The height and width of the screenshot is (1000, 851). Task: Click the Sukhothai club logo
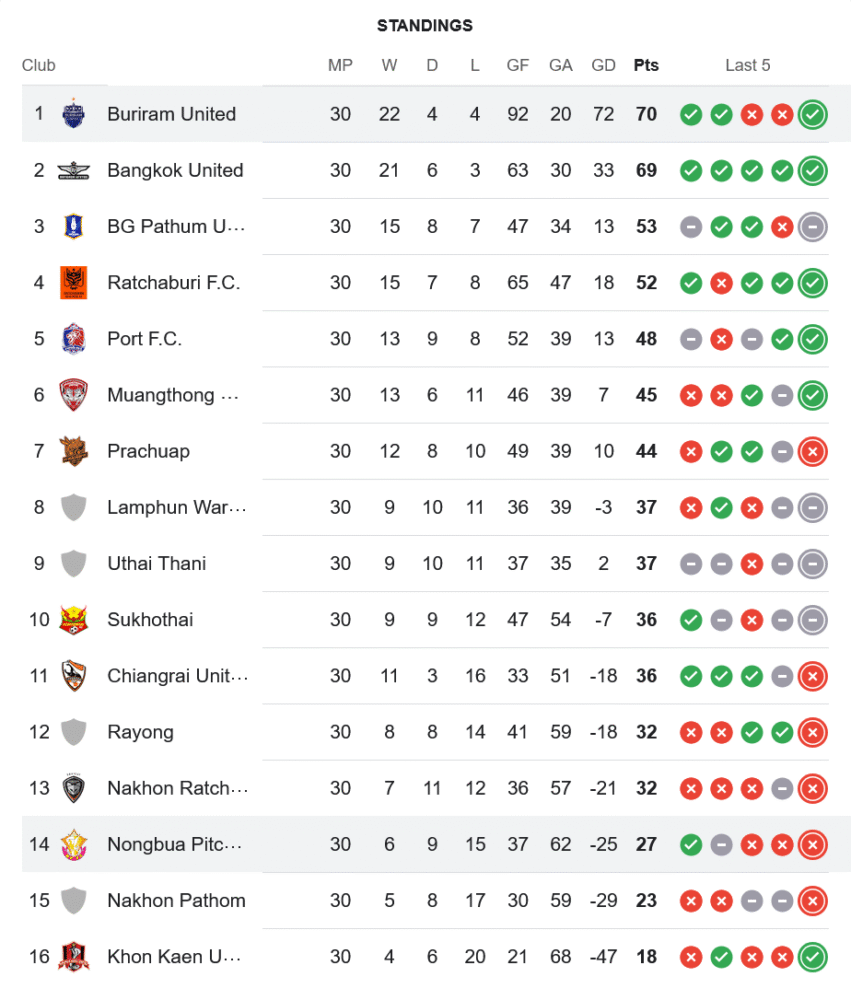coord(74,620)
